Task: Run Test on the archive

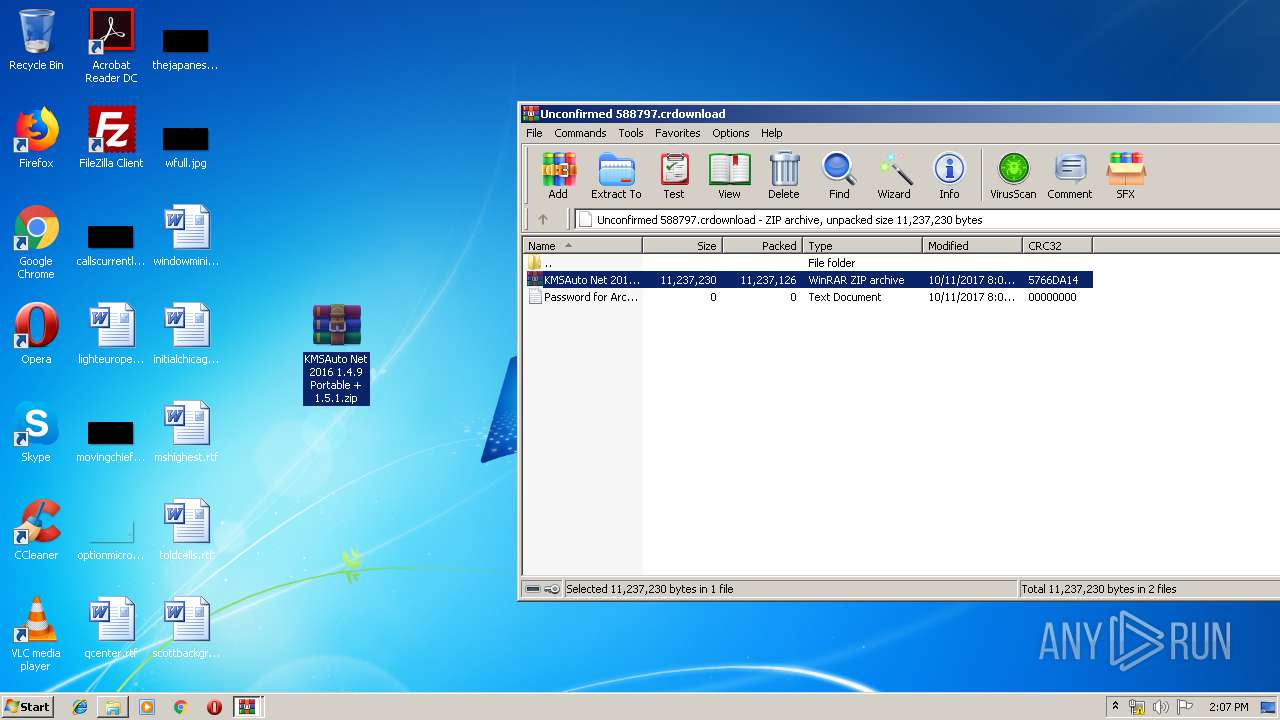Action: click(x=674, y=176)
